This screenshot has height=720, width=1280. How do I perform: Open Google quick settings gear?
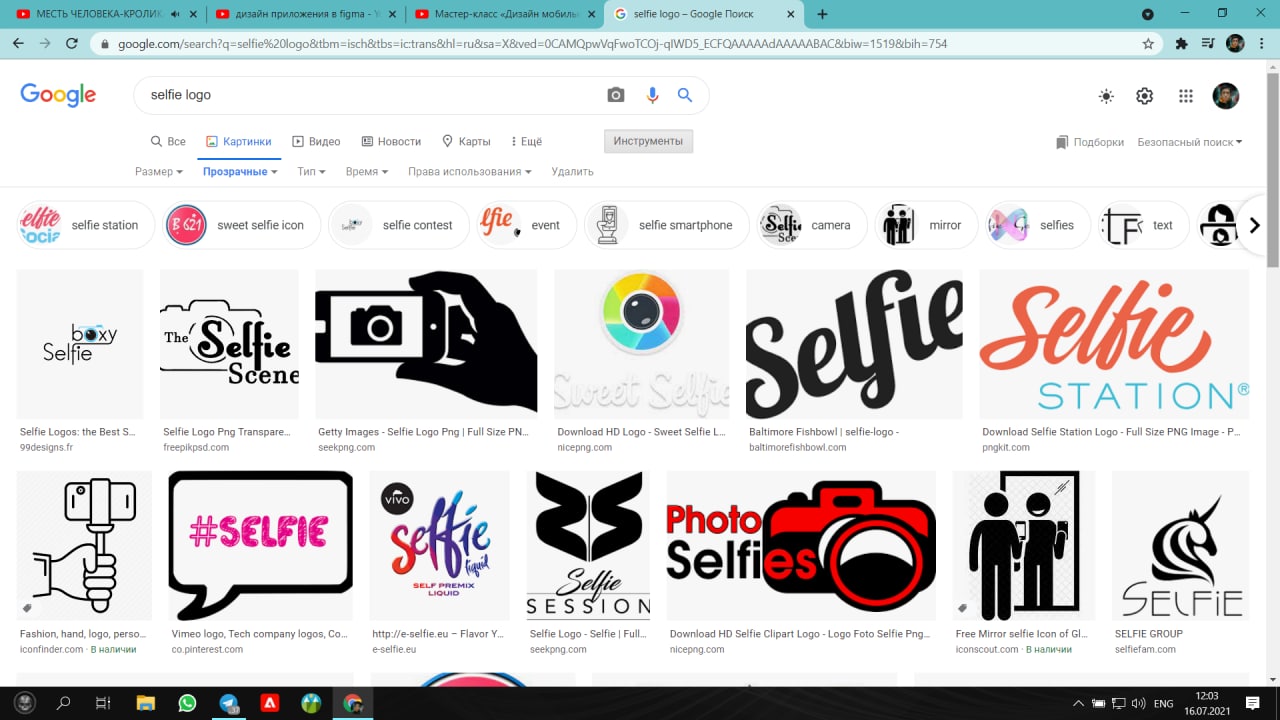(x=1145, y=96)
